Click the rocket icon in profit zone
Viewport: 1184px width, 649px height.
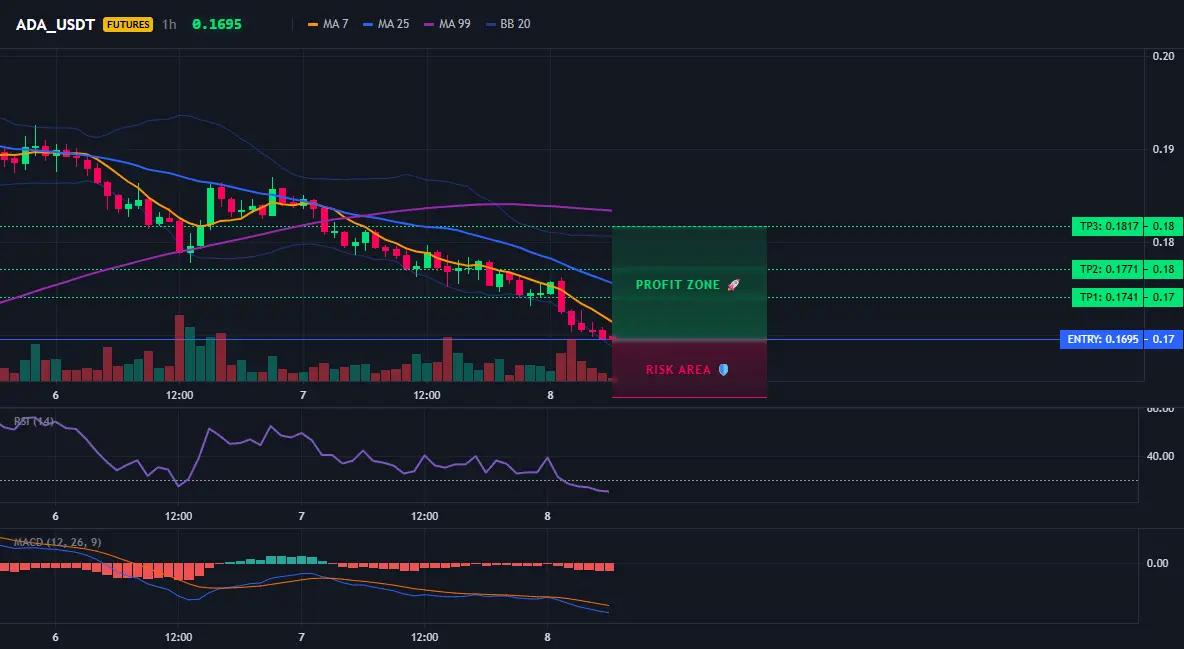click(x=733, y=285)
